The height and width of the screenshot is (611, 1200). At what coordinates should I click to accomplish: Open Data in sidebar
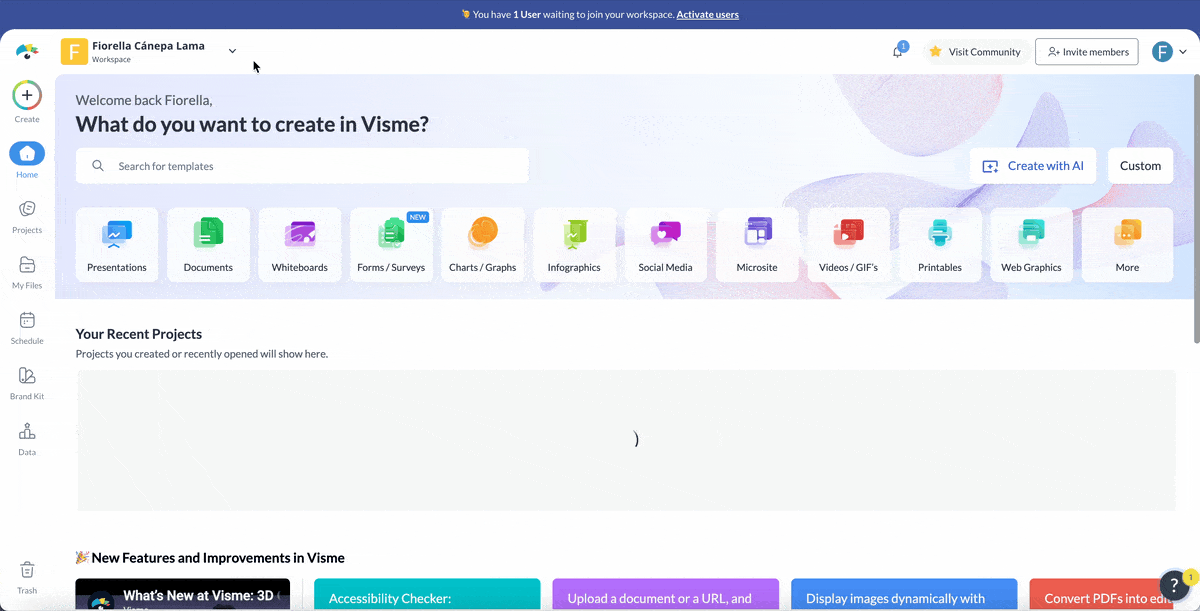27,439
